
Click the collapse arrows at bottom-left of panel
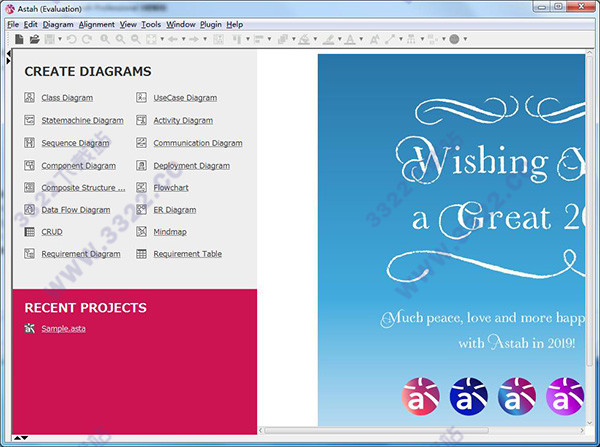pyautogui.click(x=21, y=438)
